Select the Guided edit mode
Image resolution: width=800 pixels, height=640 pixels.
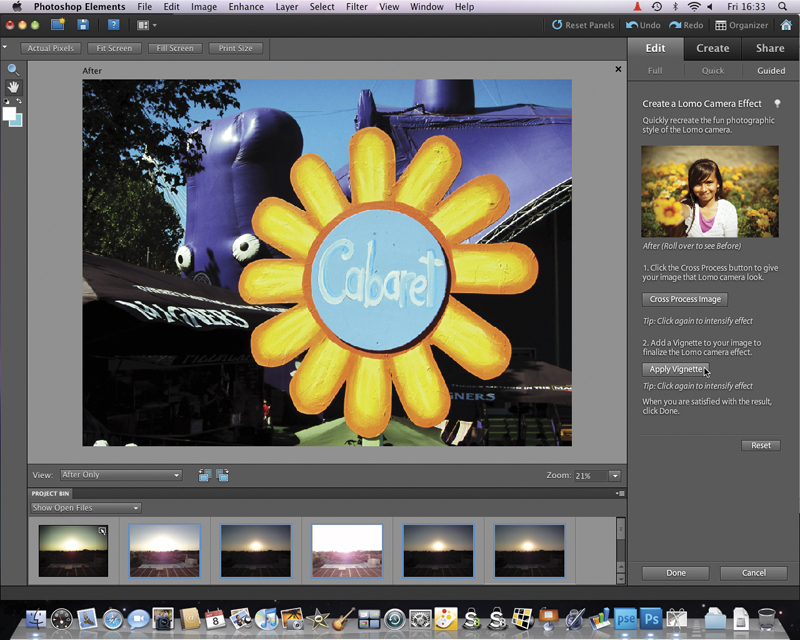click(x=771, y=71)
